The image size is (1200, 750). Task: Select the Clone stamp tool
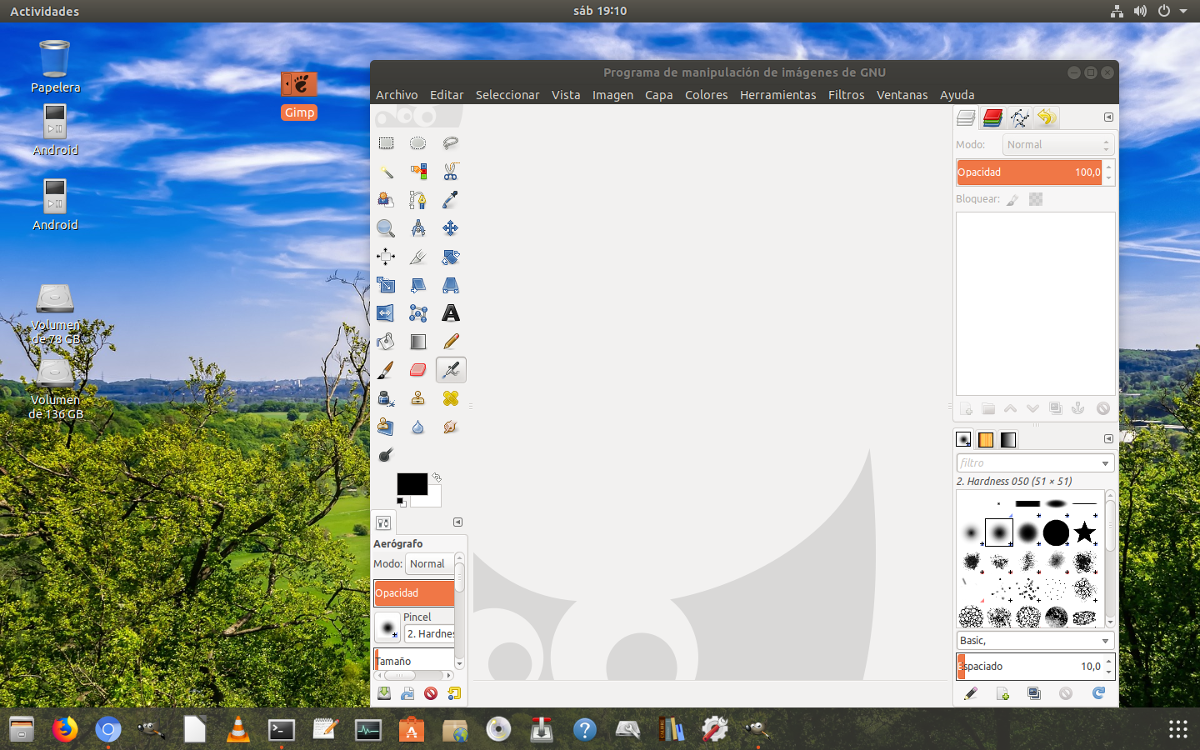click(418, 398)
